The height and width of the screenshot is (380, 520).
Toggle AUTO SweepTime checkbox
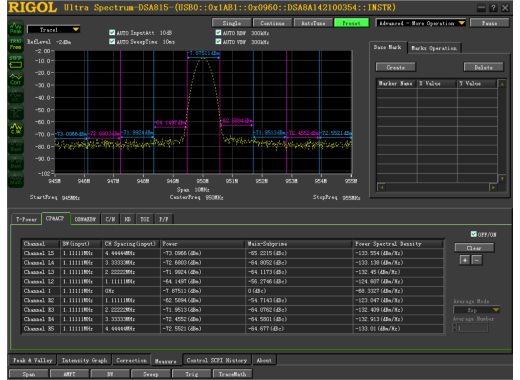112,41
